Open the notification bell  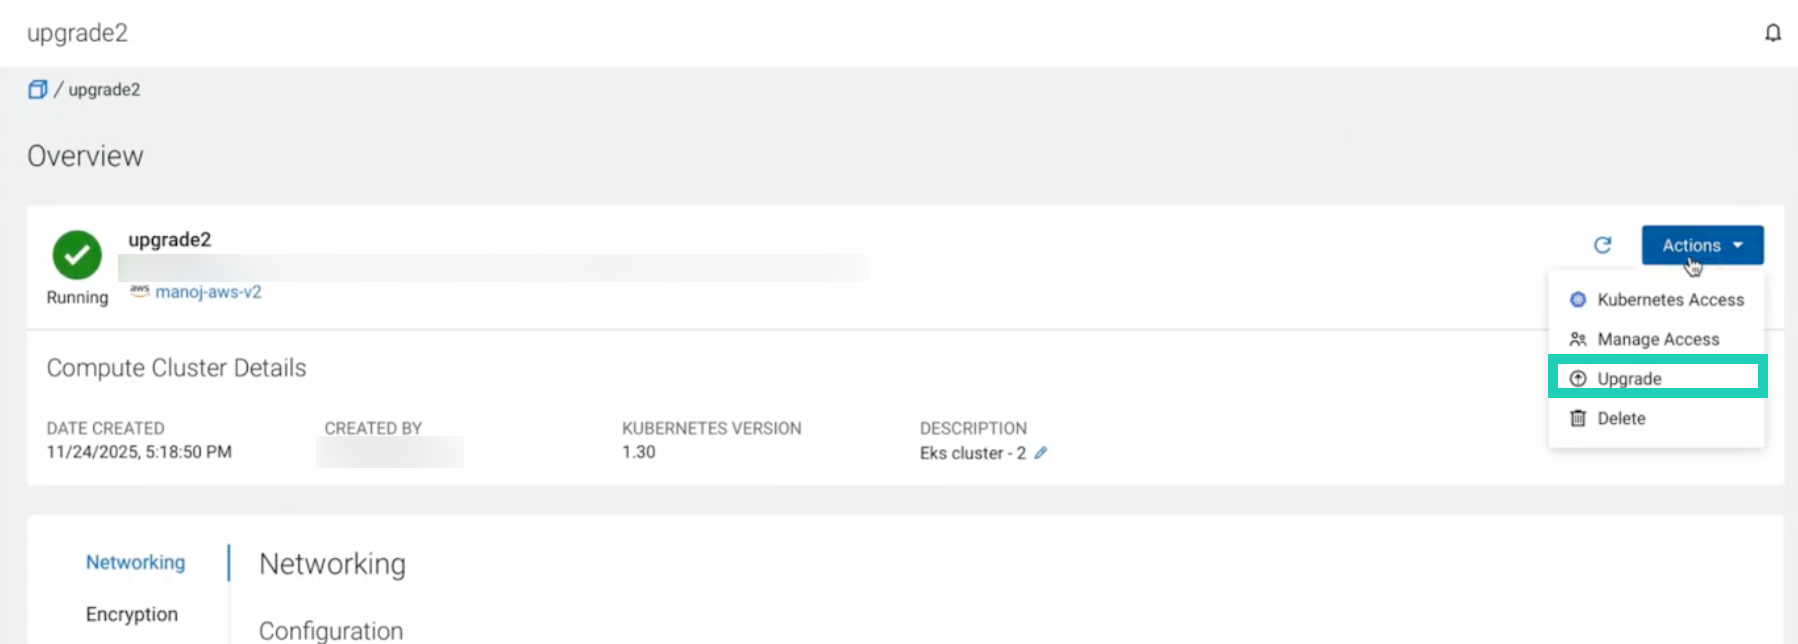1772,32
